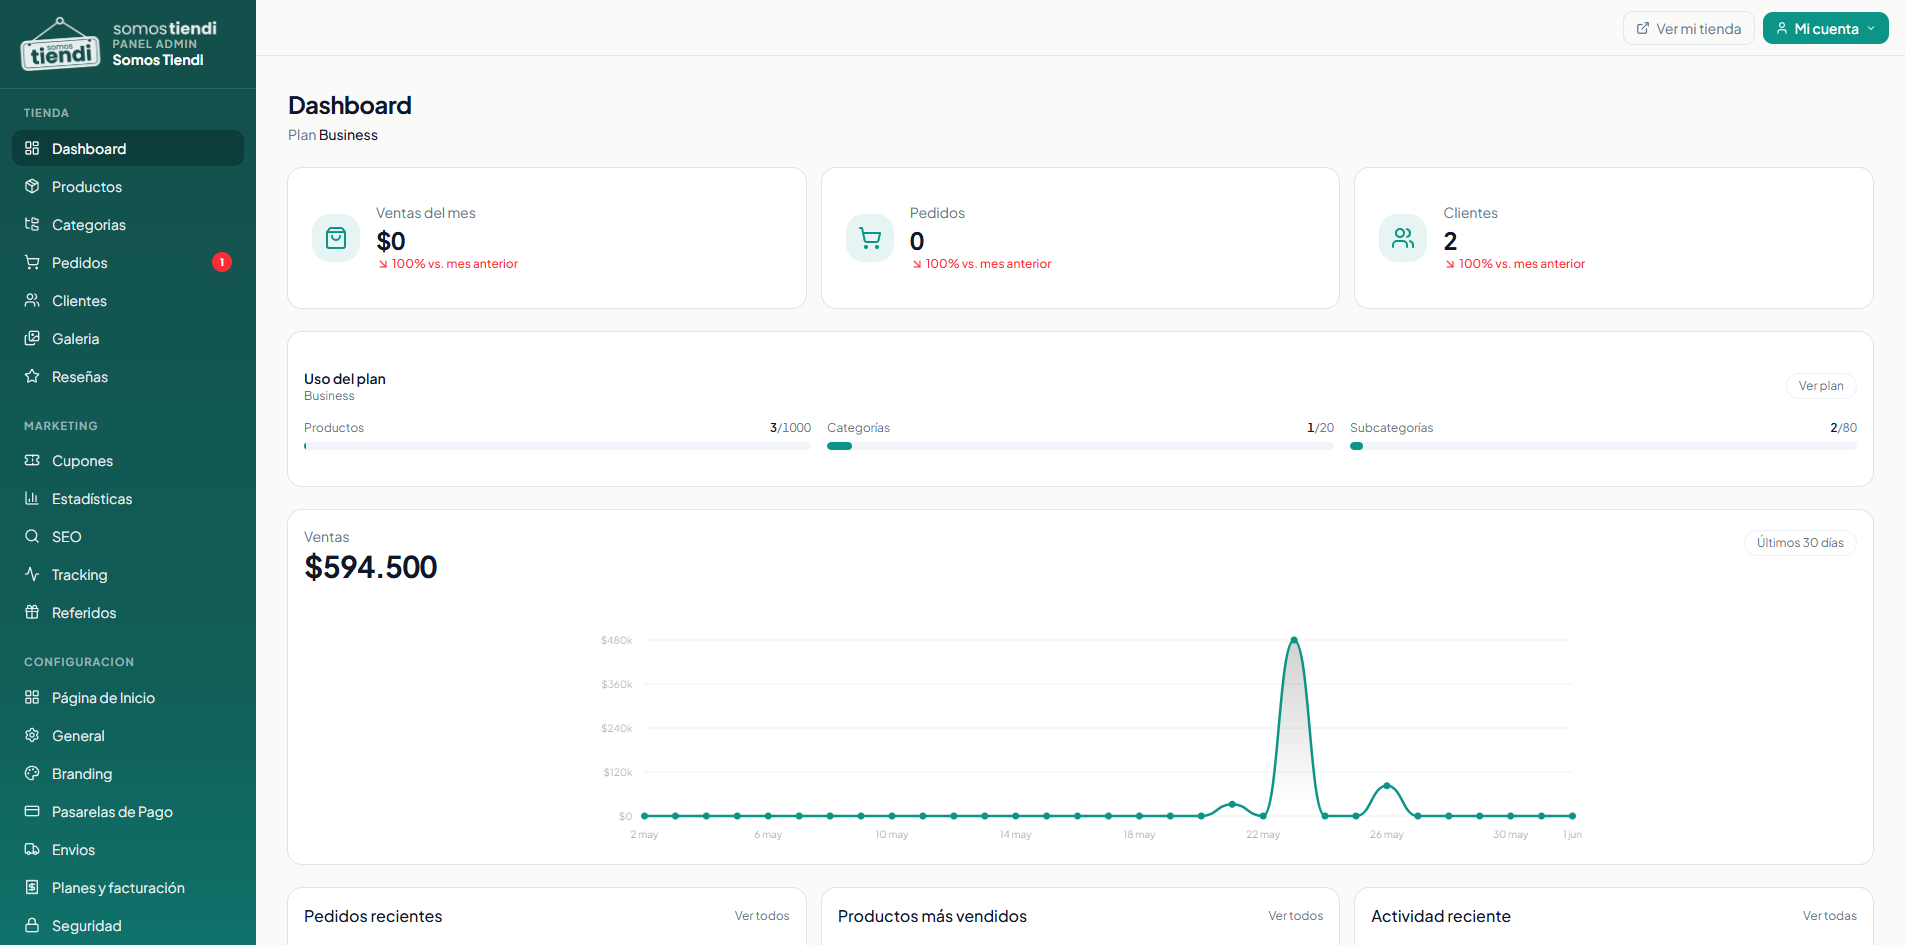Viewport: 1905px width, 945px height.
Task: Click the Tracking activity pulse icon
Action: 32,574
